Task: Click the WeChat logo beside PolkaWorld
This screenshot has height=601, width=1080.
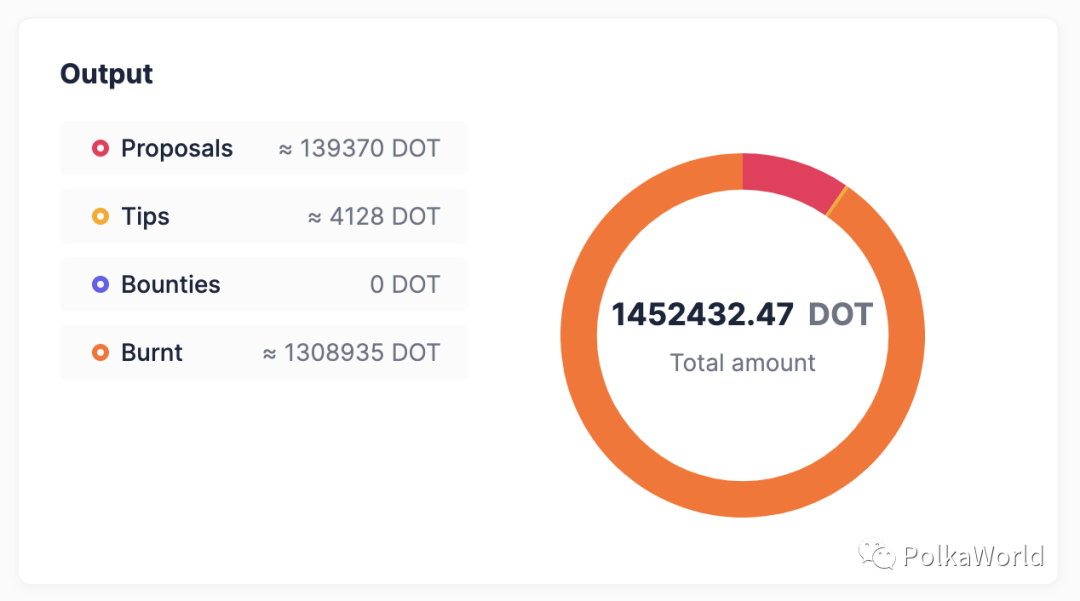Action: pyautogui.click(x=877, y=556)
